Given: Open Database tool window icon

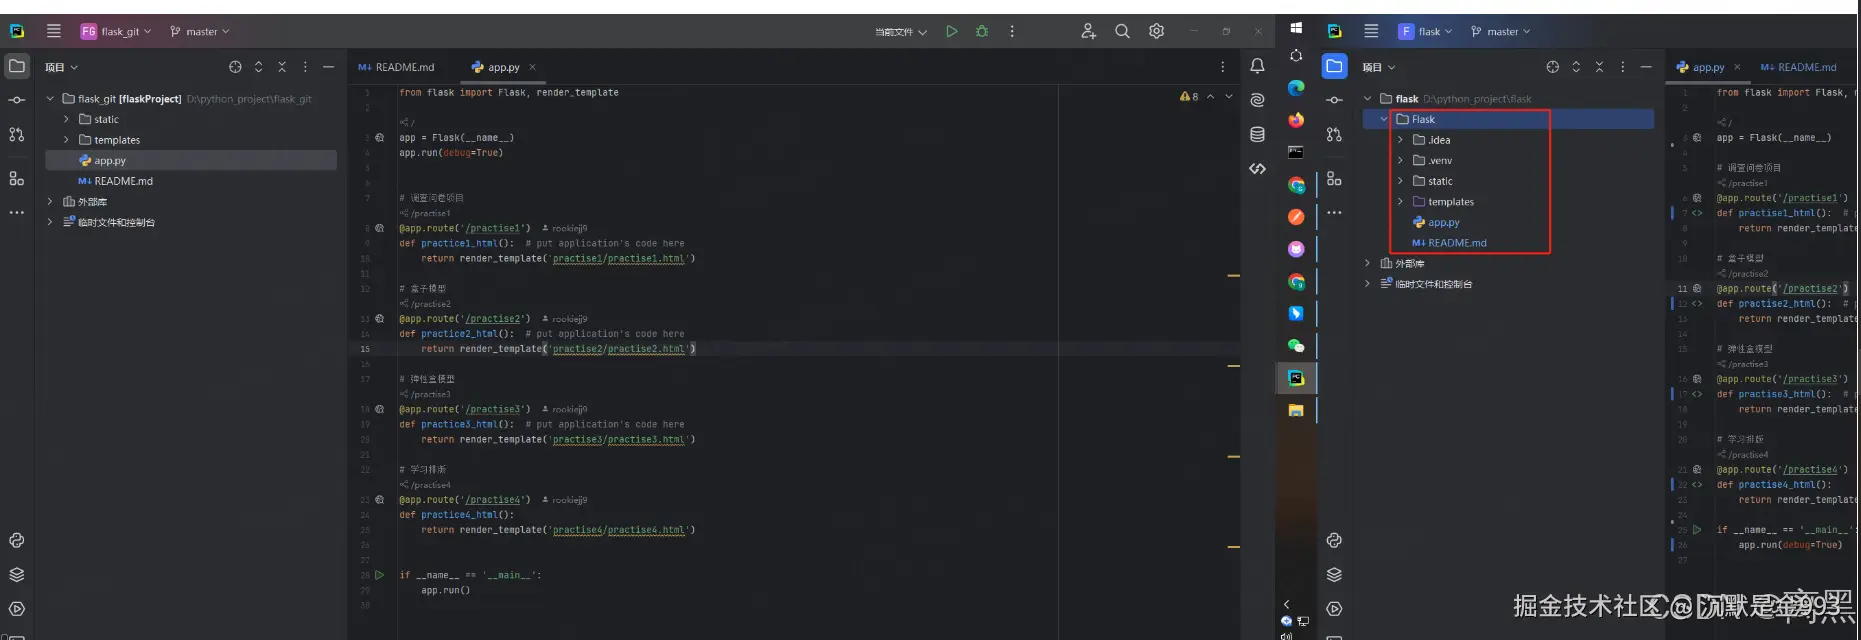Looking at the screenshot, I should [x=1258, y=134].
